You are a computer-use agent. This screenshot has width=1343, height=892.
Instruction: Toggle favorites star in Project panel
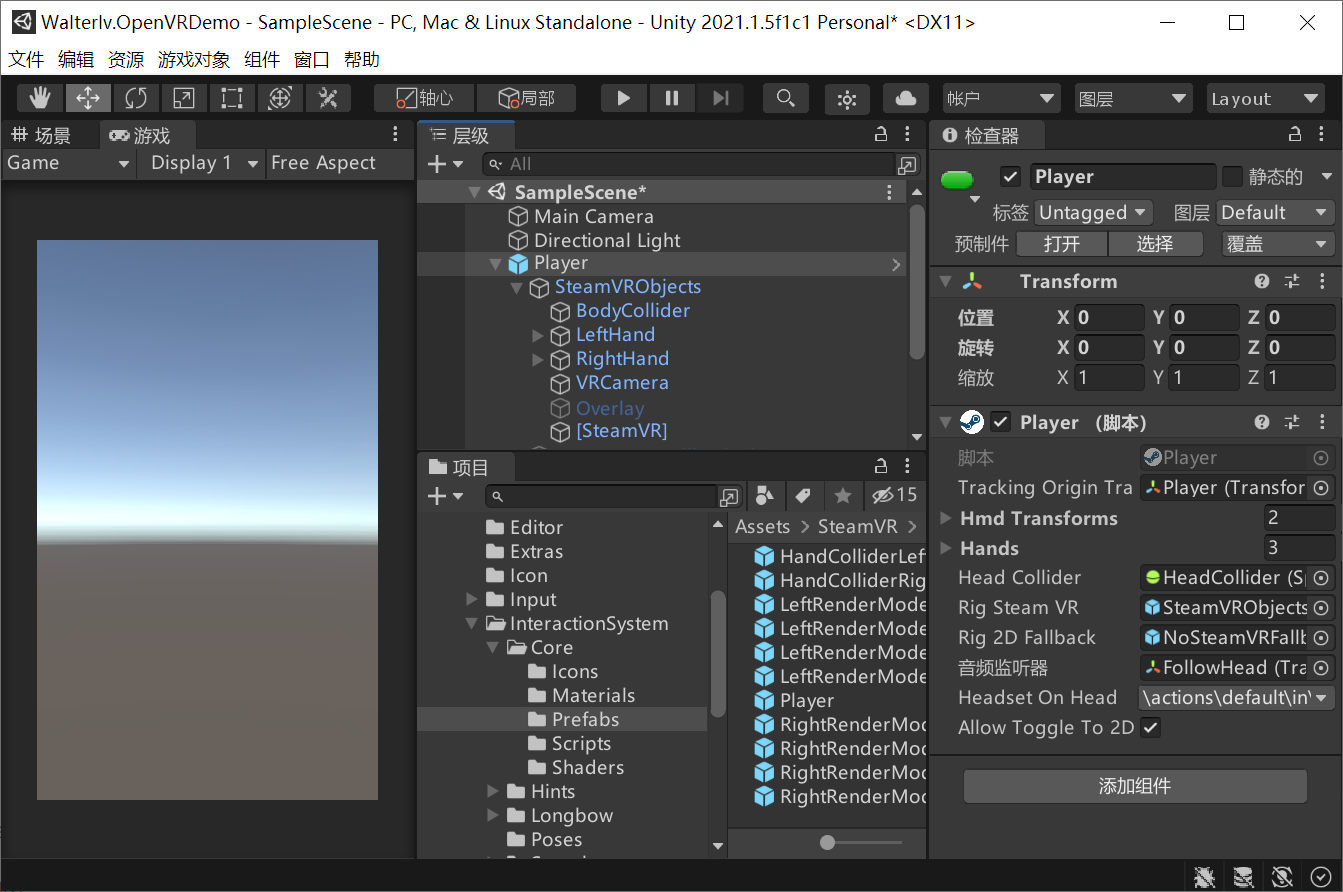tap(843, 495)
